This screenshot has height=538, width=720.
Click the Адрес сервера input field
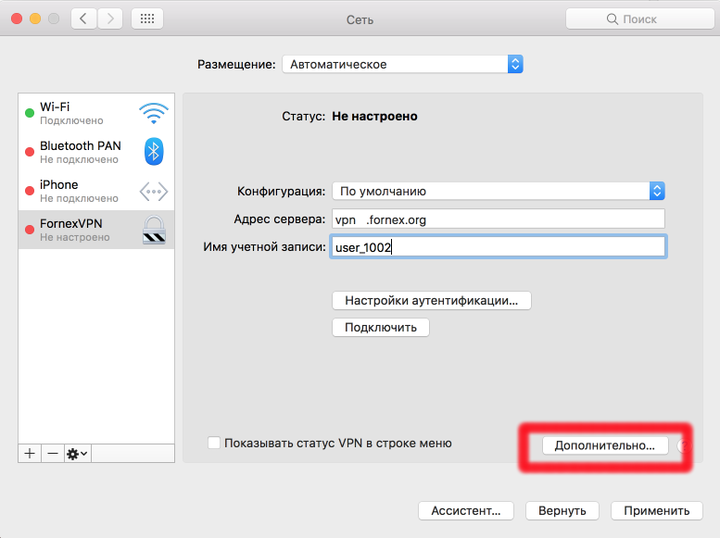pos(498,219)
